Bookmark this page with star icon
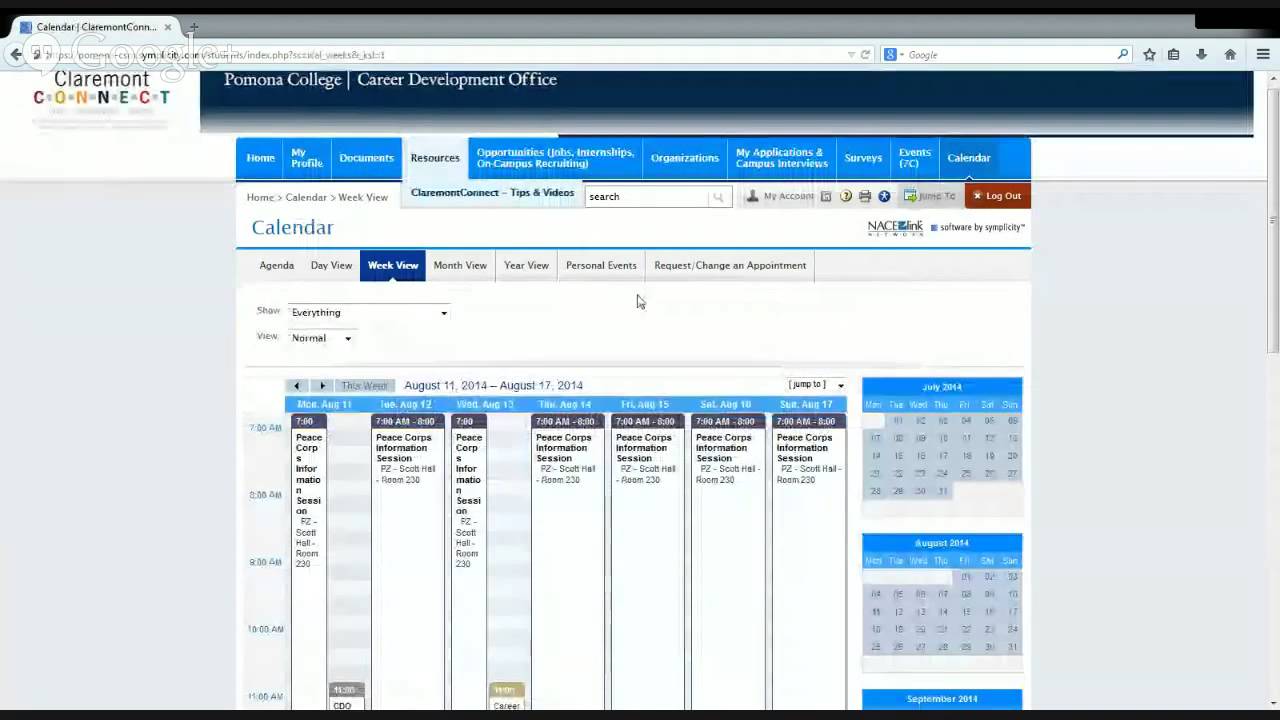Screen dimensions: 1280x720 click(1149, 55)
